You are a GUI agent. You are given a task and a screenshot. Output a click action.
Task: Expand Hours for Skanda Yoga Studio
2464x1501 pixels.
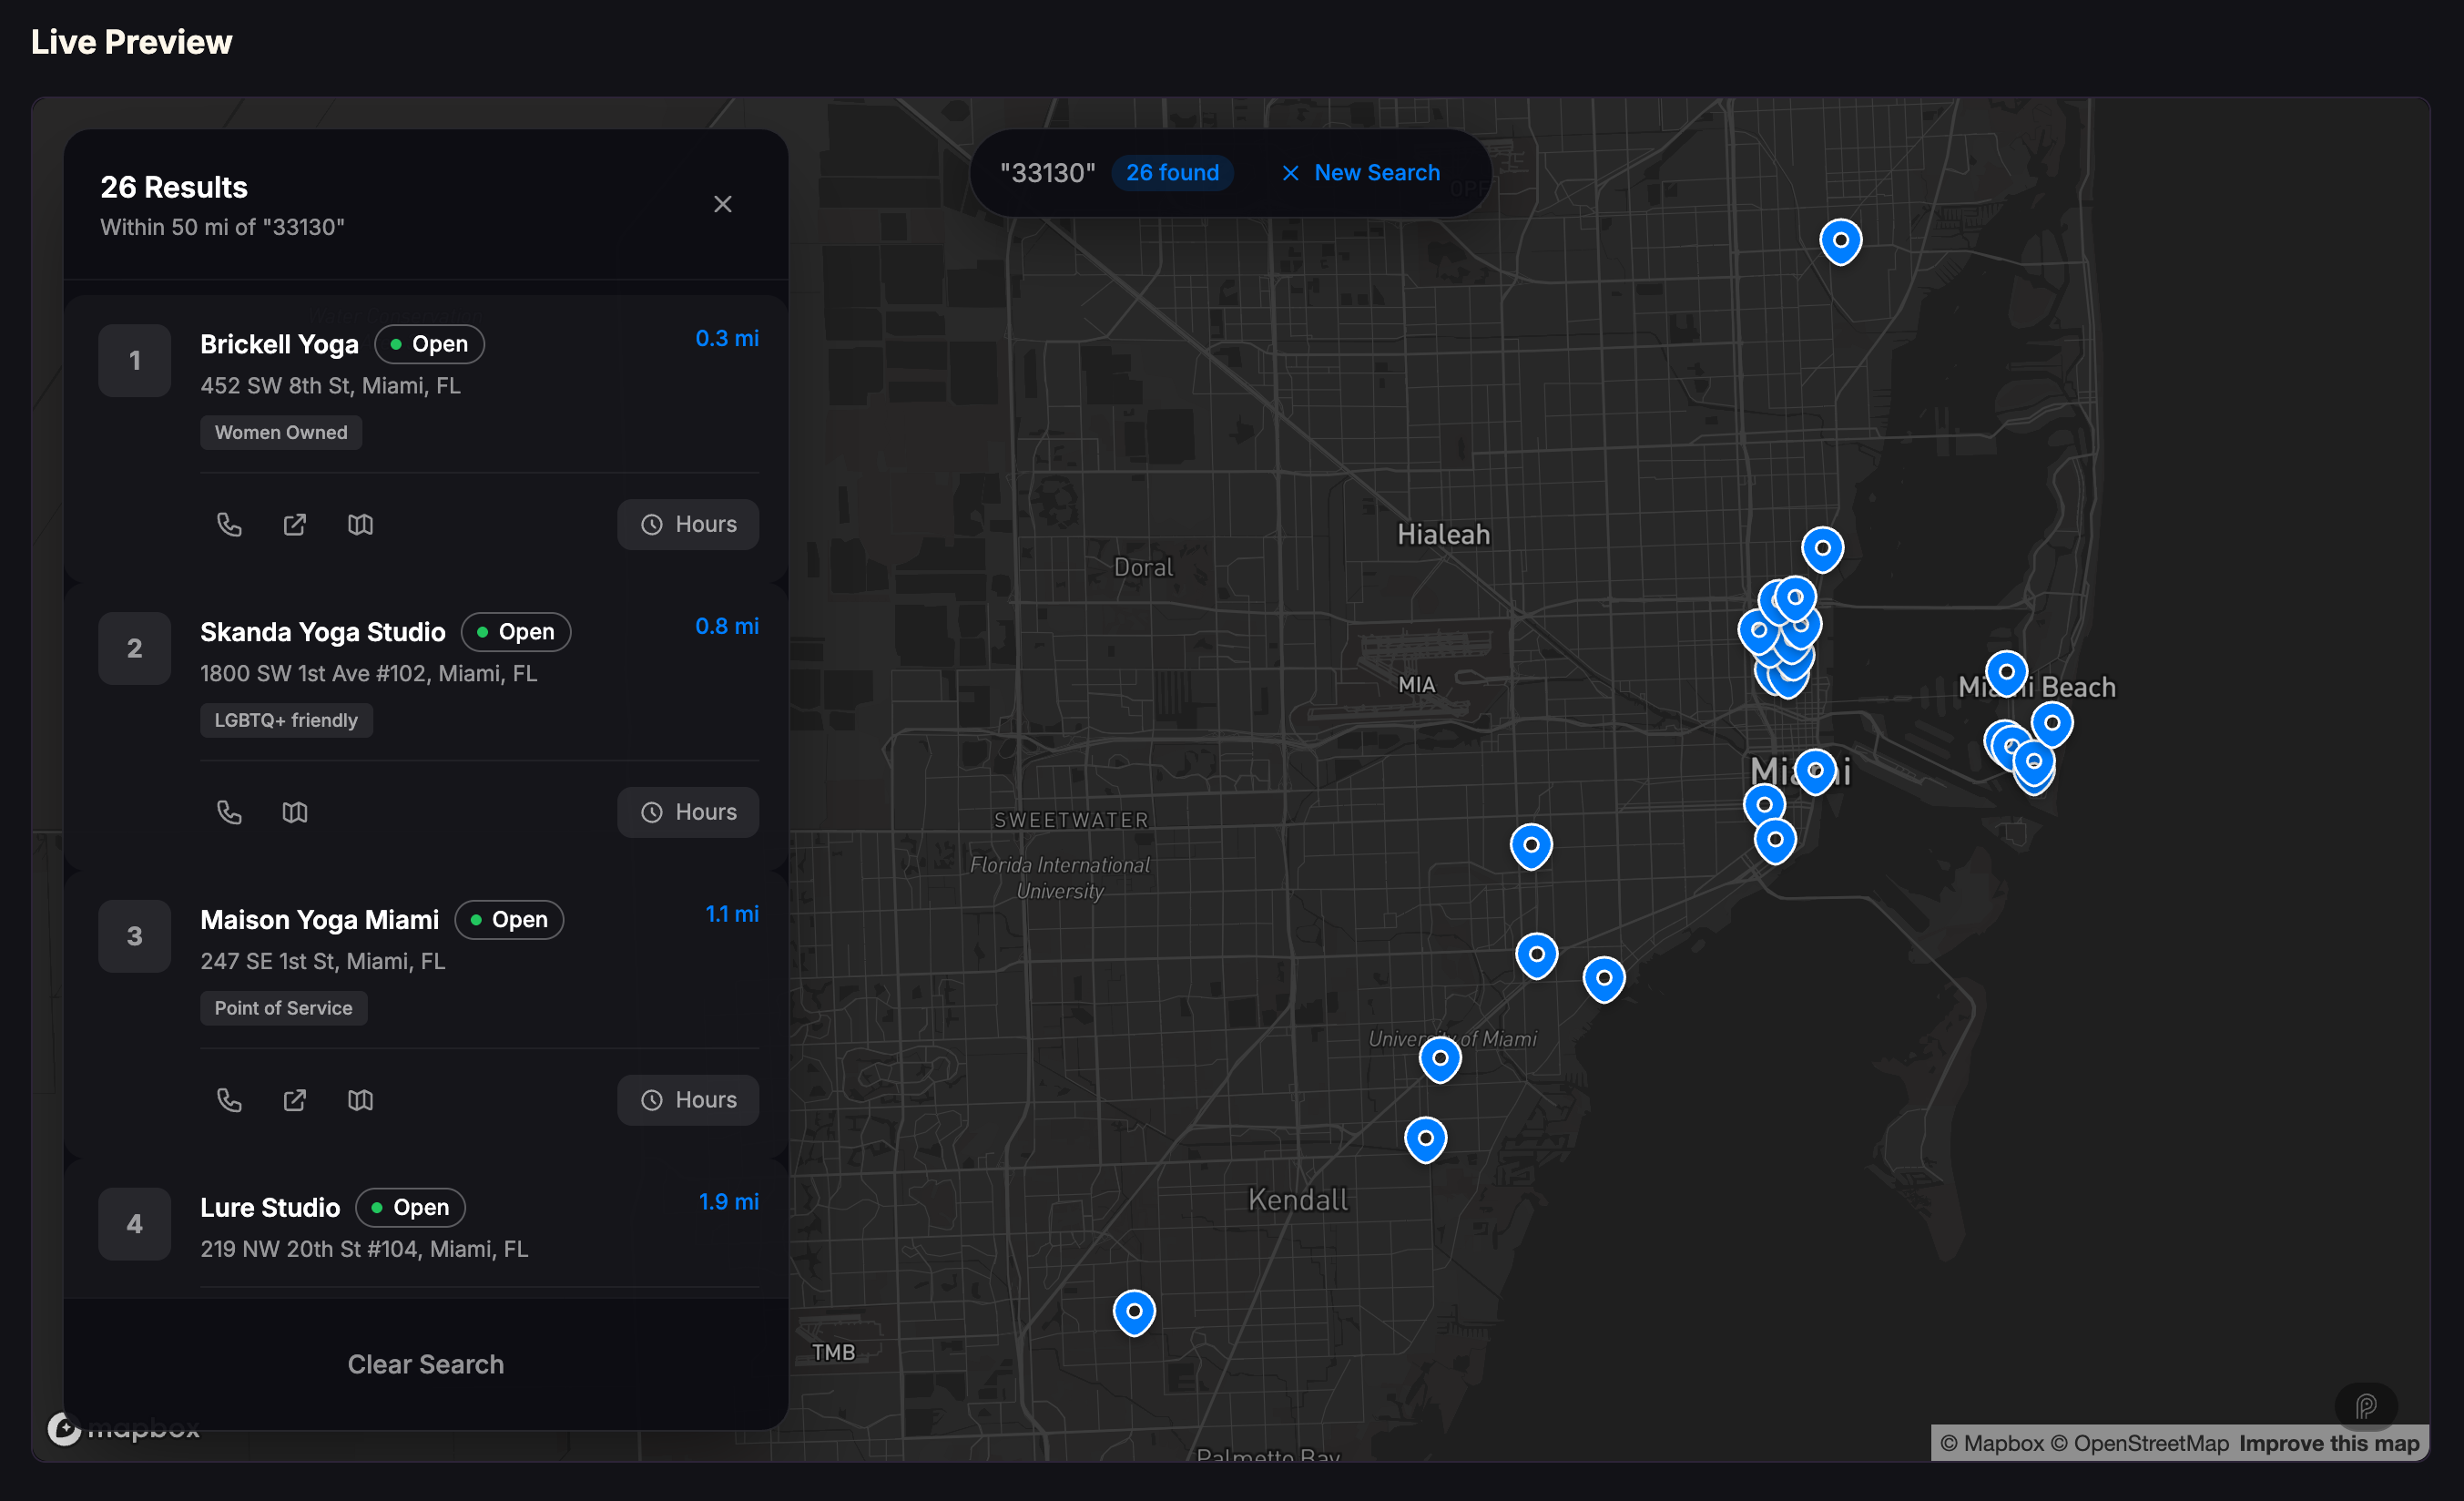[x=687, y=812]
